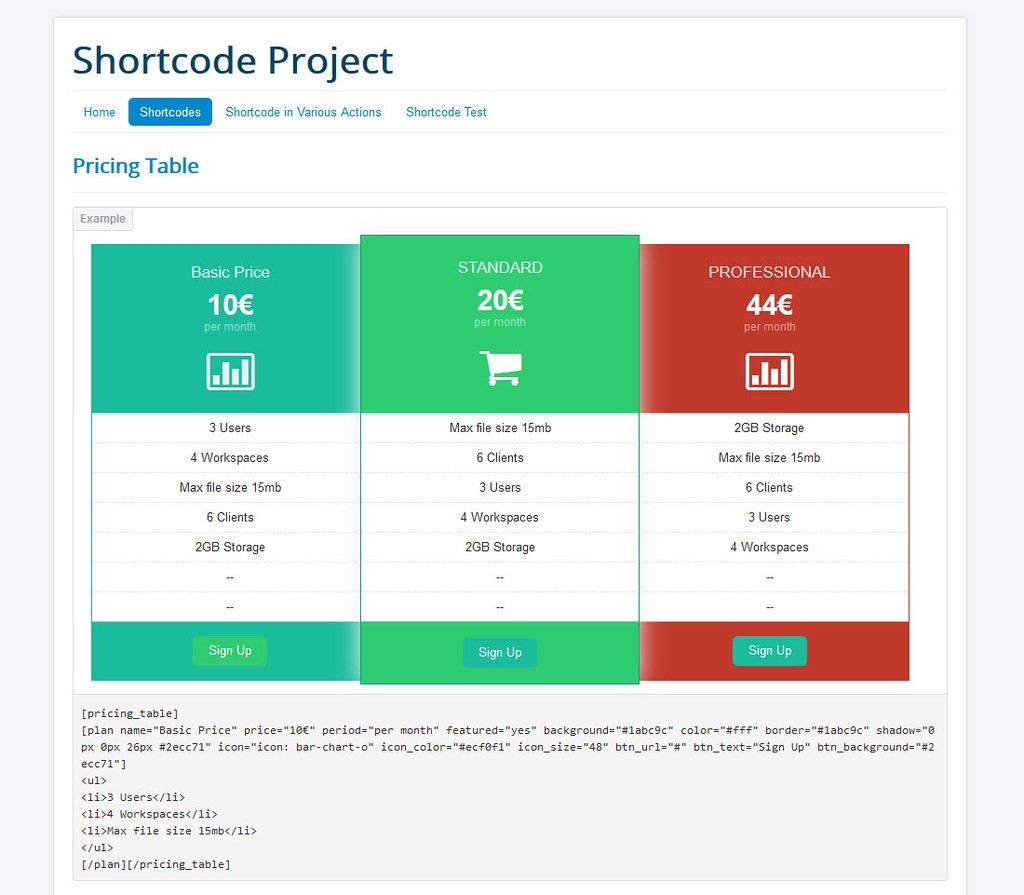This screenshot has width=1024, height=895.
Task: Click the Example label tag
Action: (103, 219)
